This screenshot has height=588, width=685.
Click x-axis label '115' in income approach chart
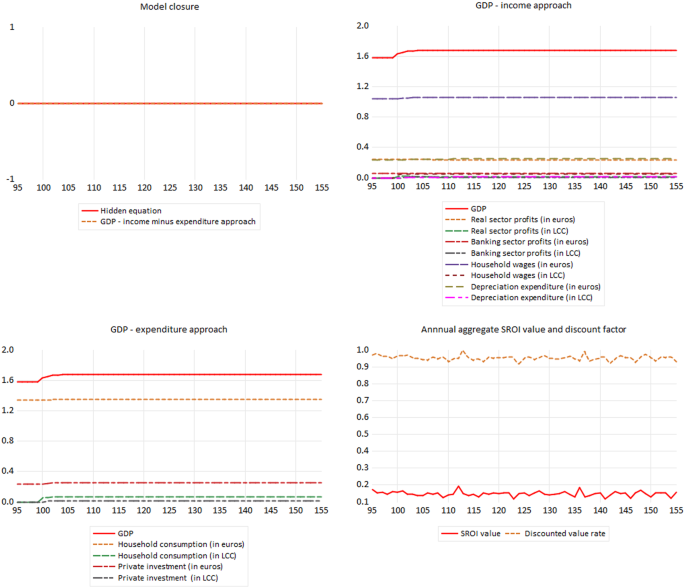pyautogui.click(x=474, y=186)
